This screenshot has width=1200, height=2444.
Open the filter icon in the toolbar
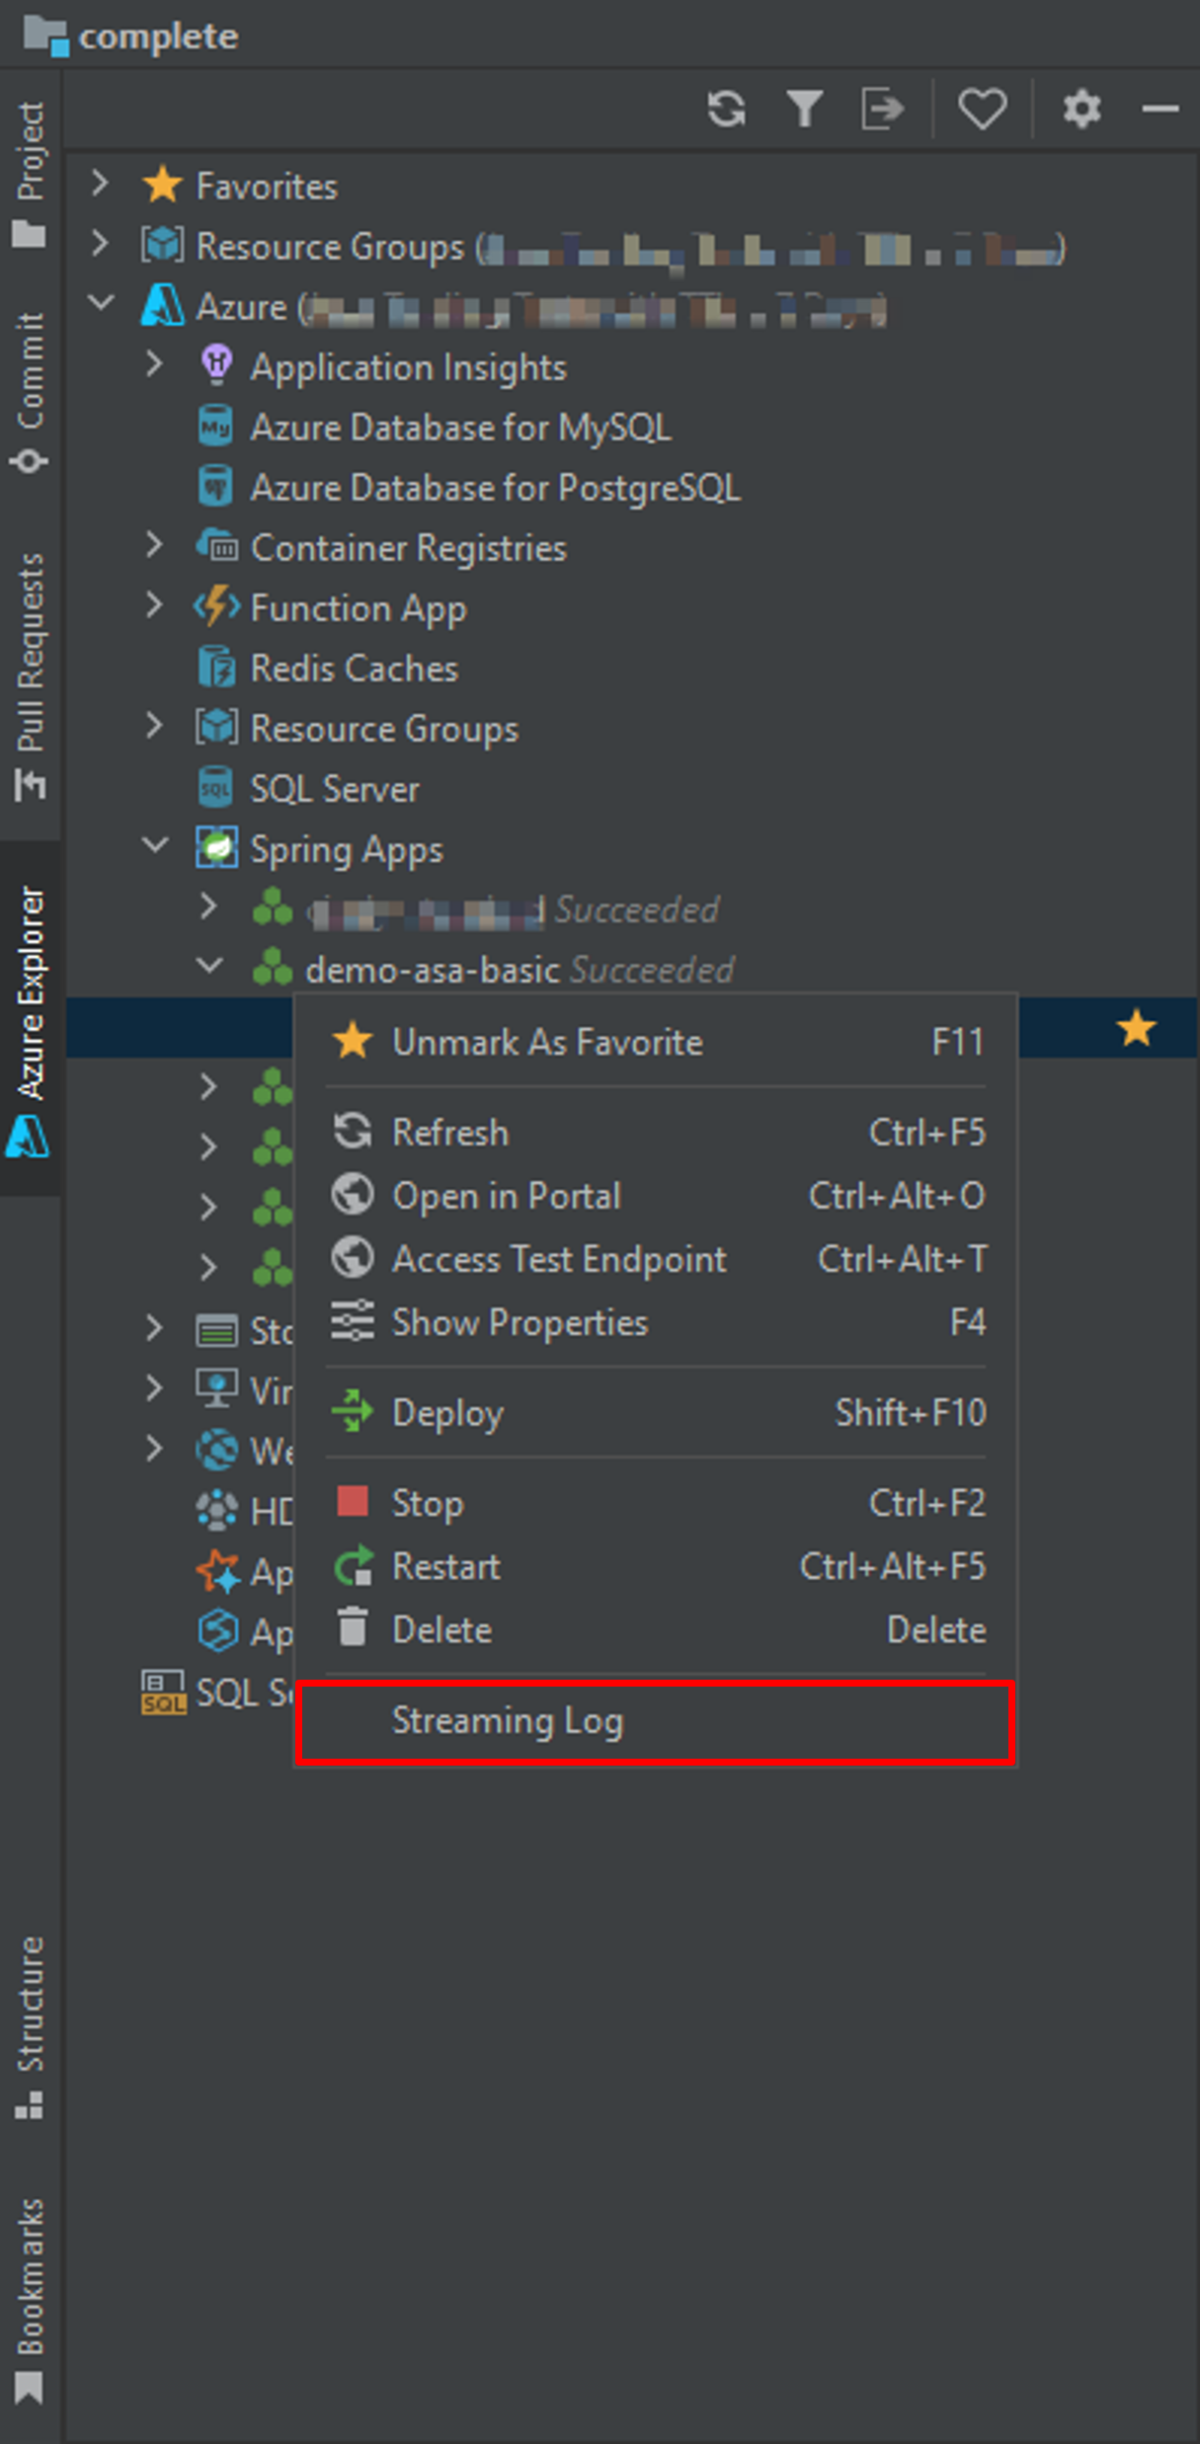(x=805, y=110)
